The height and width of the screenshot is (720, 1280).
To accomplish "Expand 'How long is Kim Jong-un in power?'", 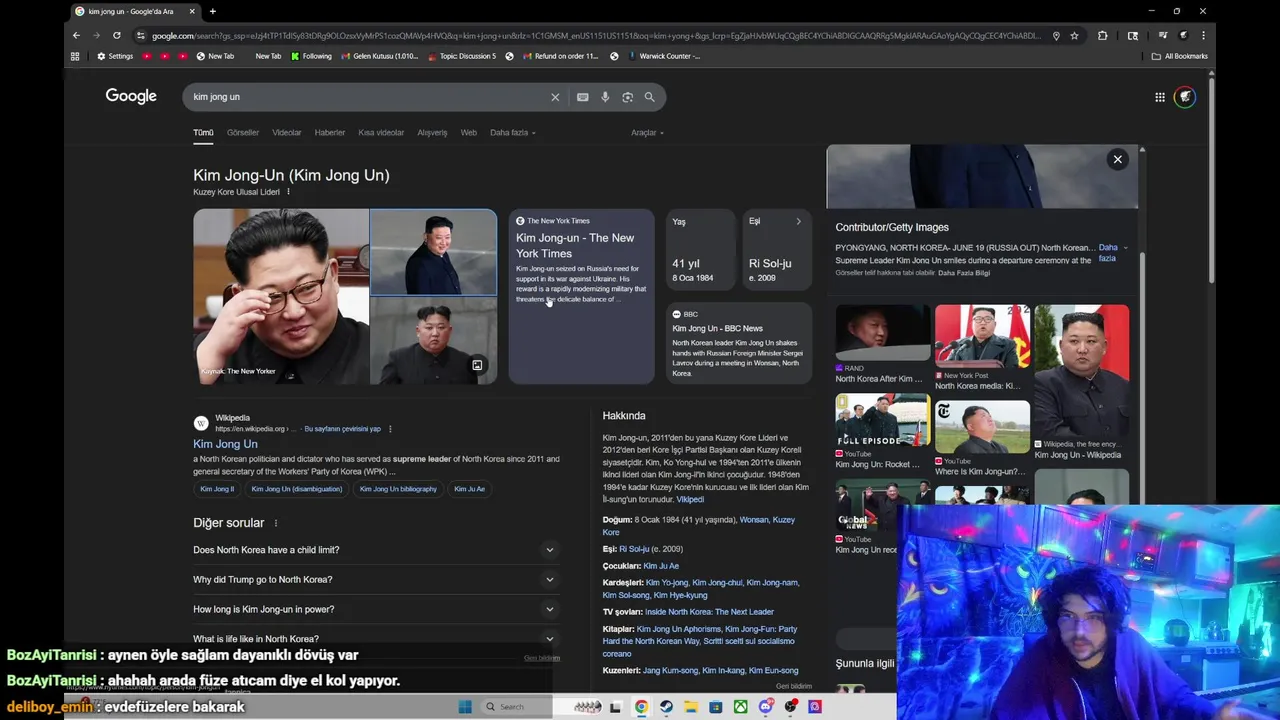I will coord(374,609).
